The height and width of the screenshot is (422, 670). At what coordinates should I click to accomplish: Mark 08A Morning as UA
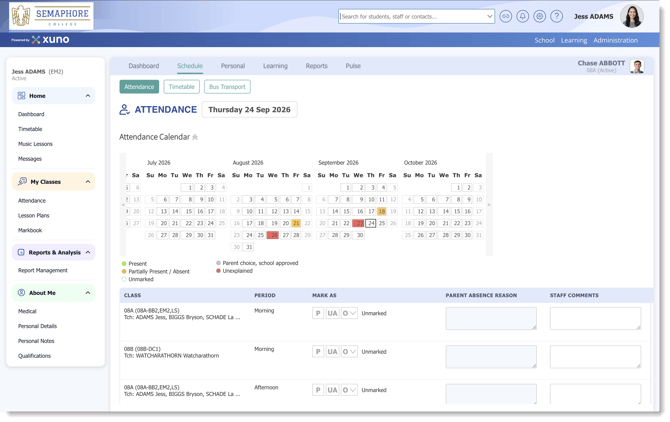pos(332,314)
